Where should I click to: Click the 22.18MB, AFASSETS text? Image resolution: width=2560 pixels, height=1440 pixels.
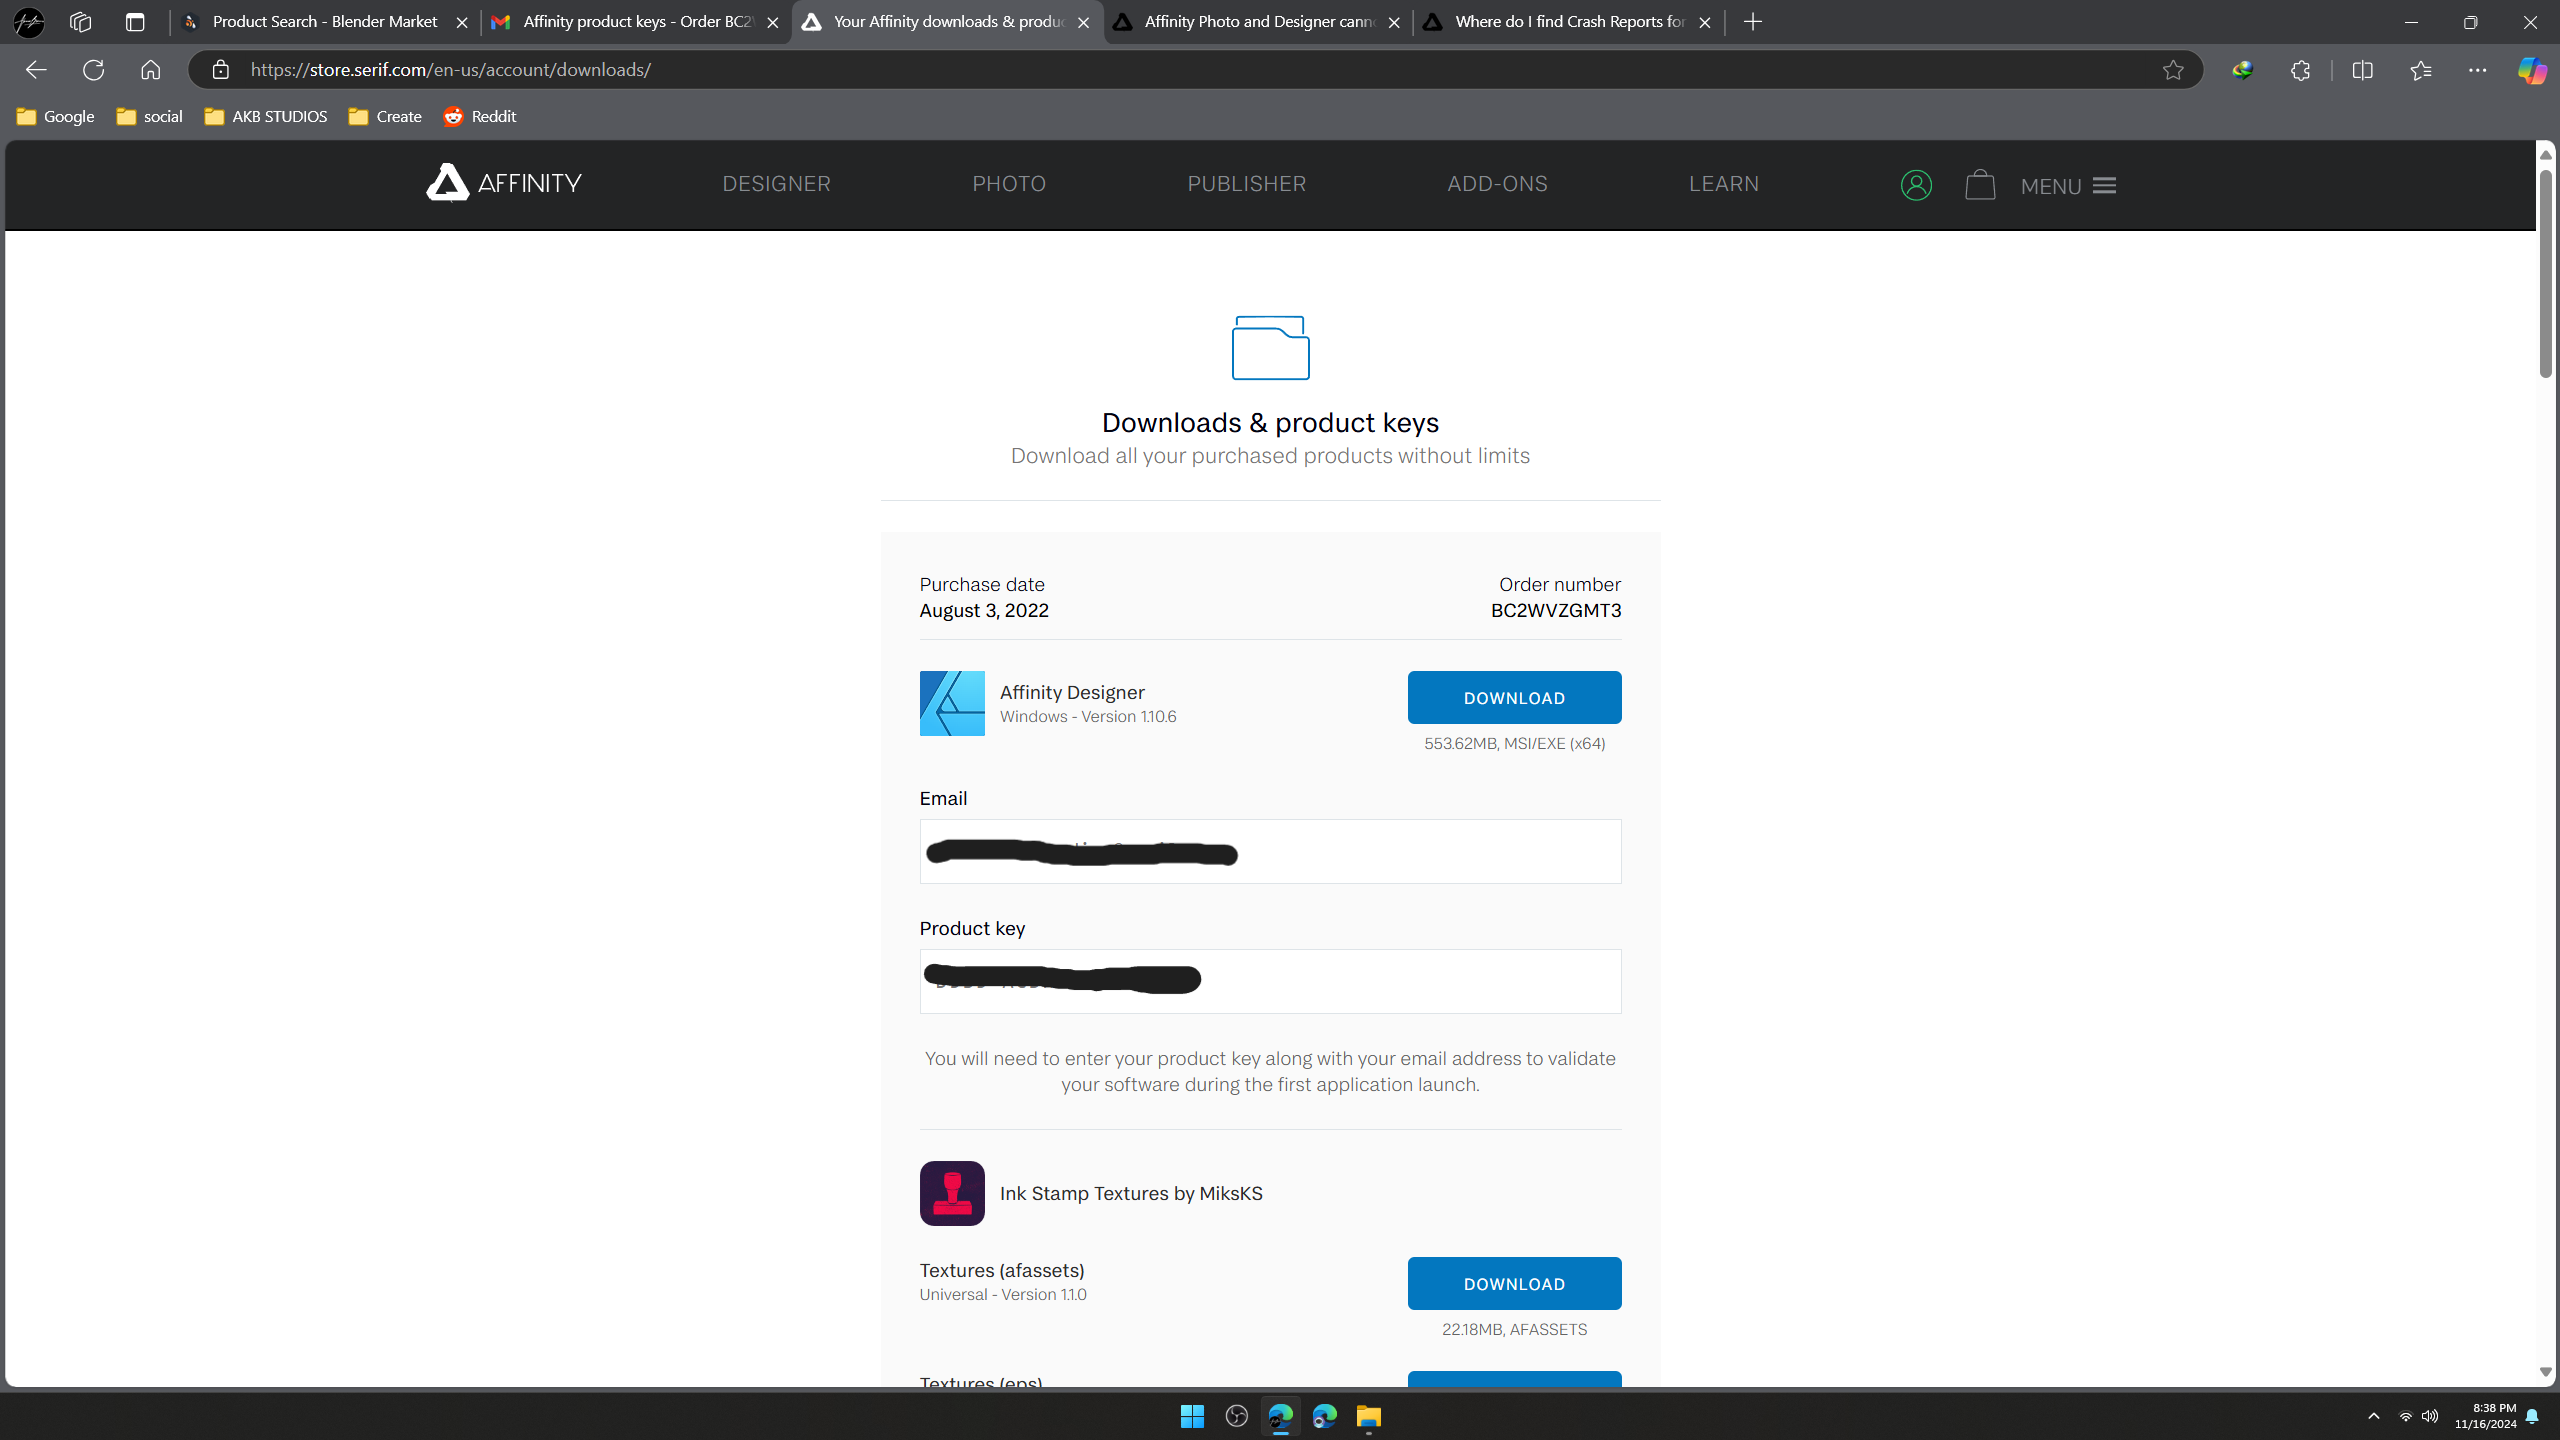1514,1329
